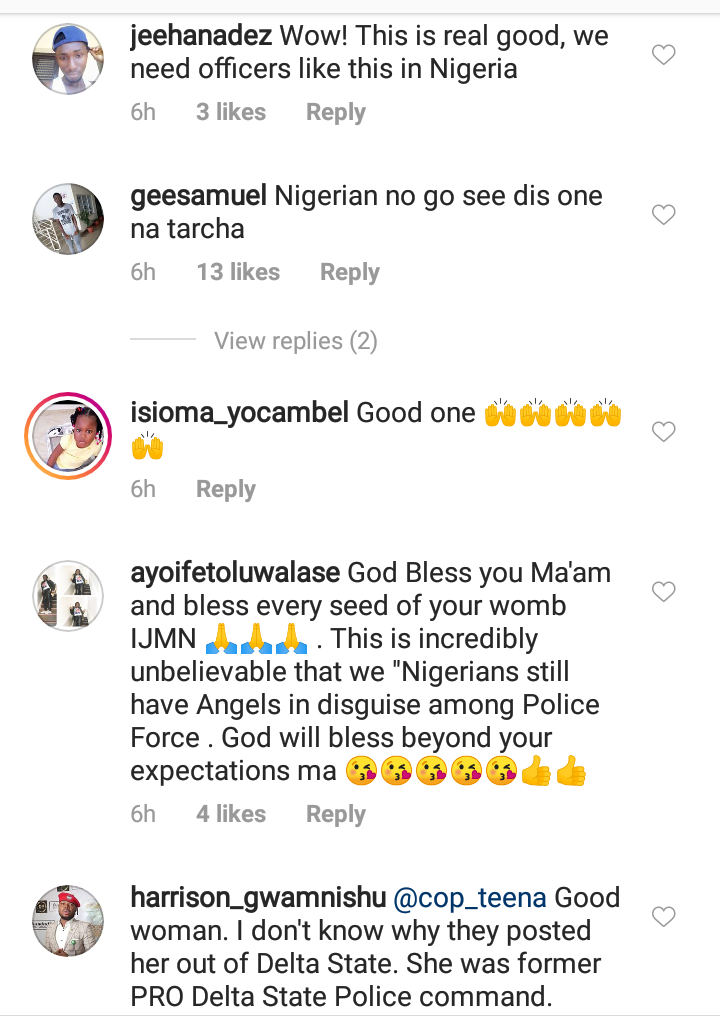
Task: Like jeehanadez's comment with heart icon
Action: pyautogui.click(x=664, y=56)
